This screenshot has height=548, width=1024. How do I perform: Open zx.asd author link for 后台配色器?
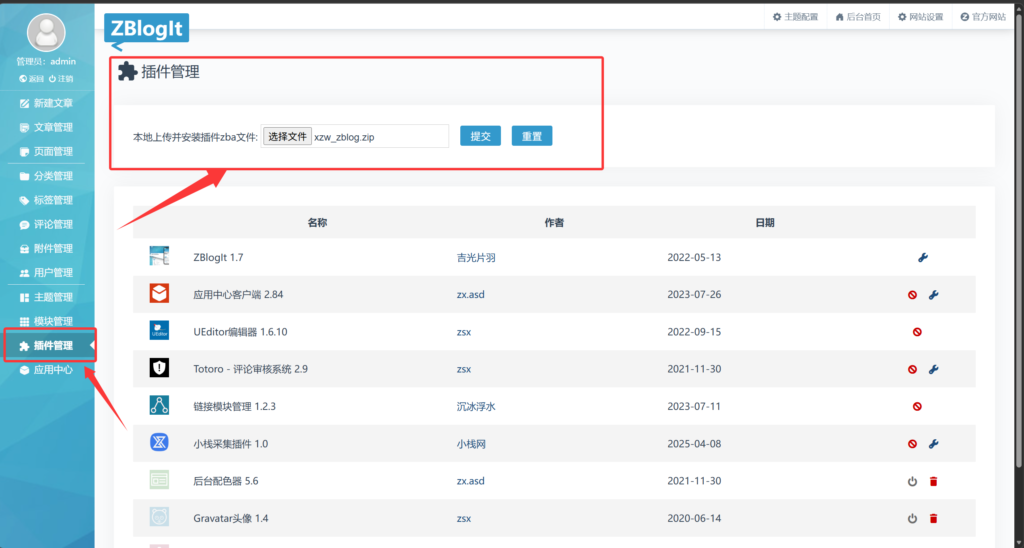click(x=470, y=481)
